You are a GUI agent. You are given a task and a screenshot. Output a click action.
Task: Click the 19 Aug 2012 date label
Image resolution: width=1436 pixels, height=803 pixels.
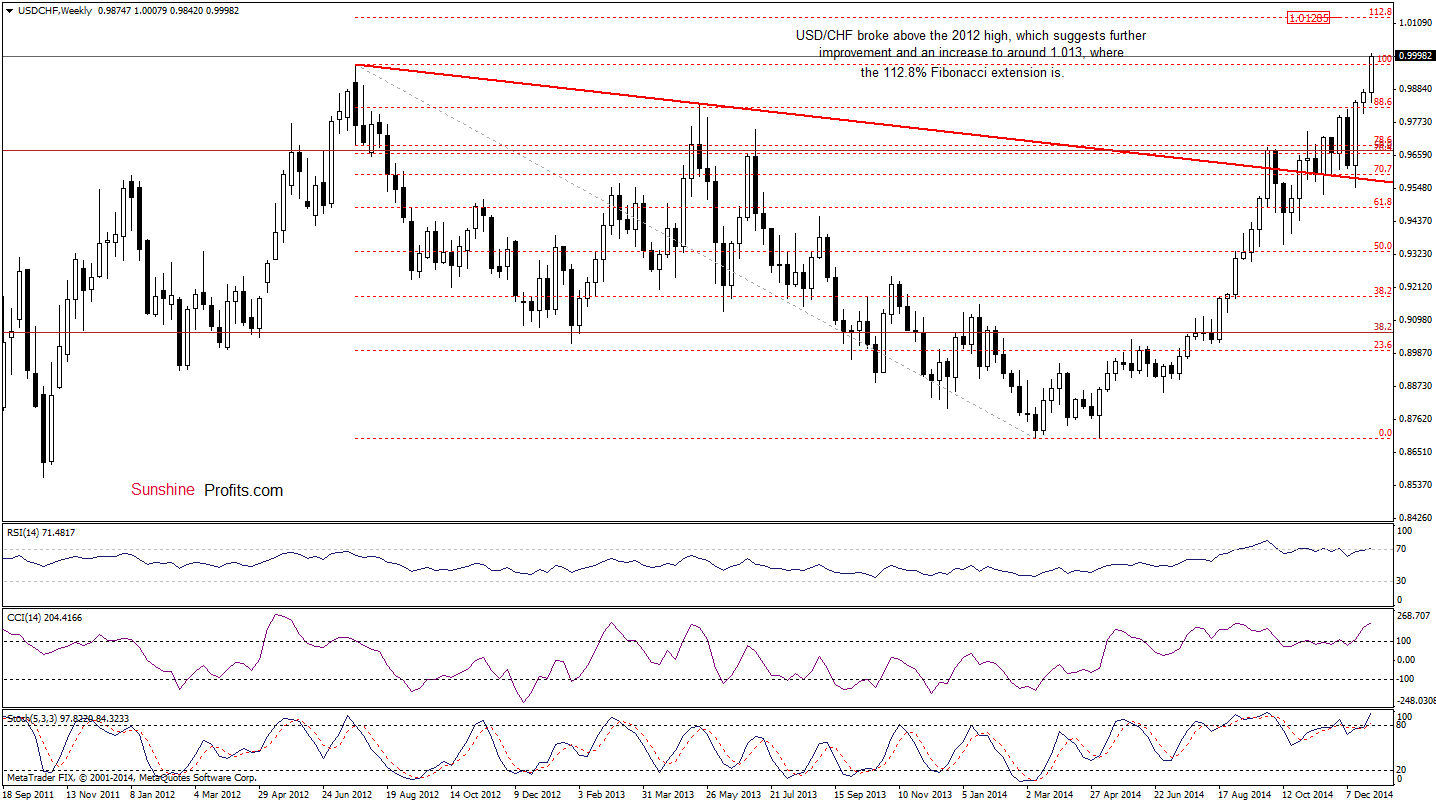(411, 794)
